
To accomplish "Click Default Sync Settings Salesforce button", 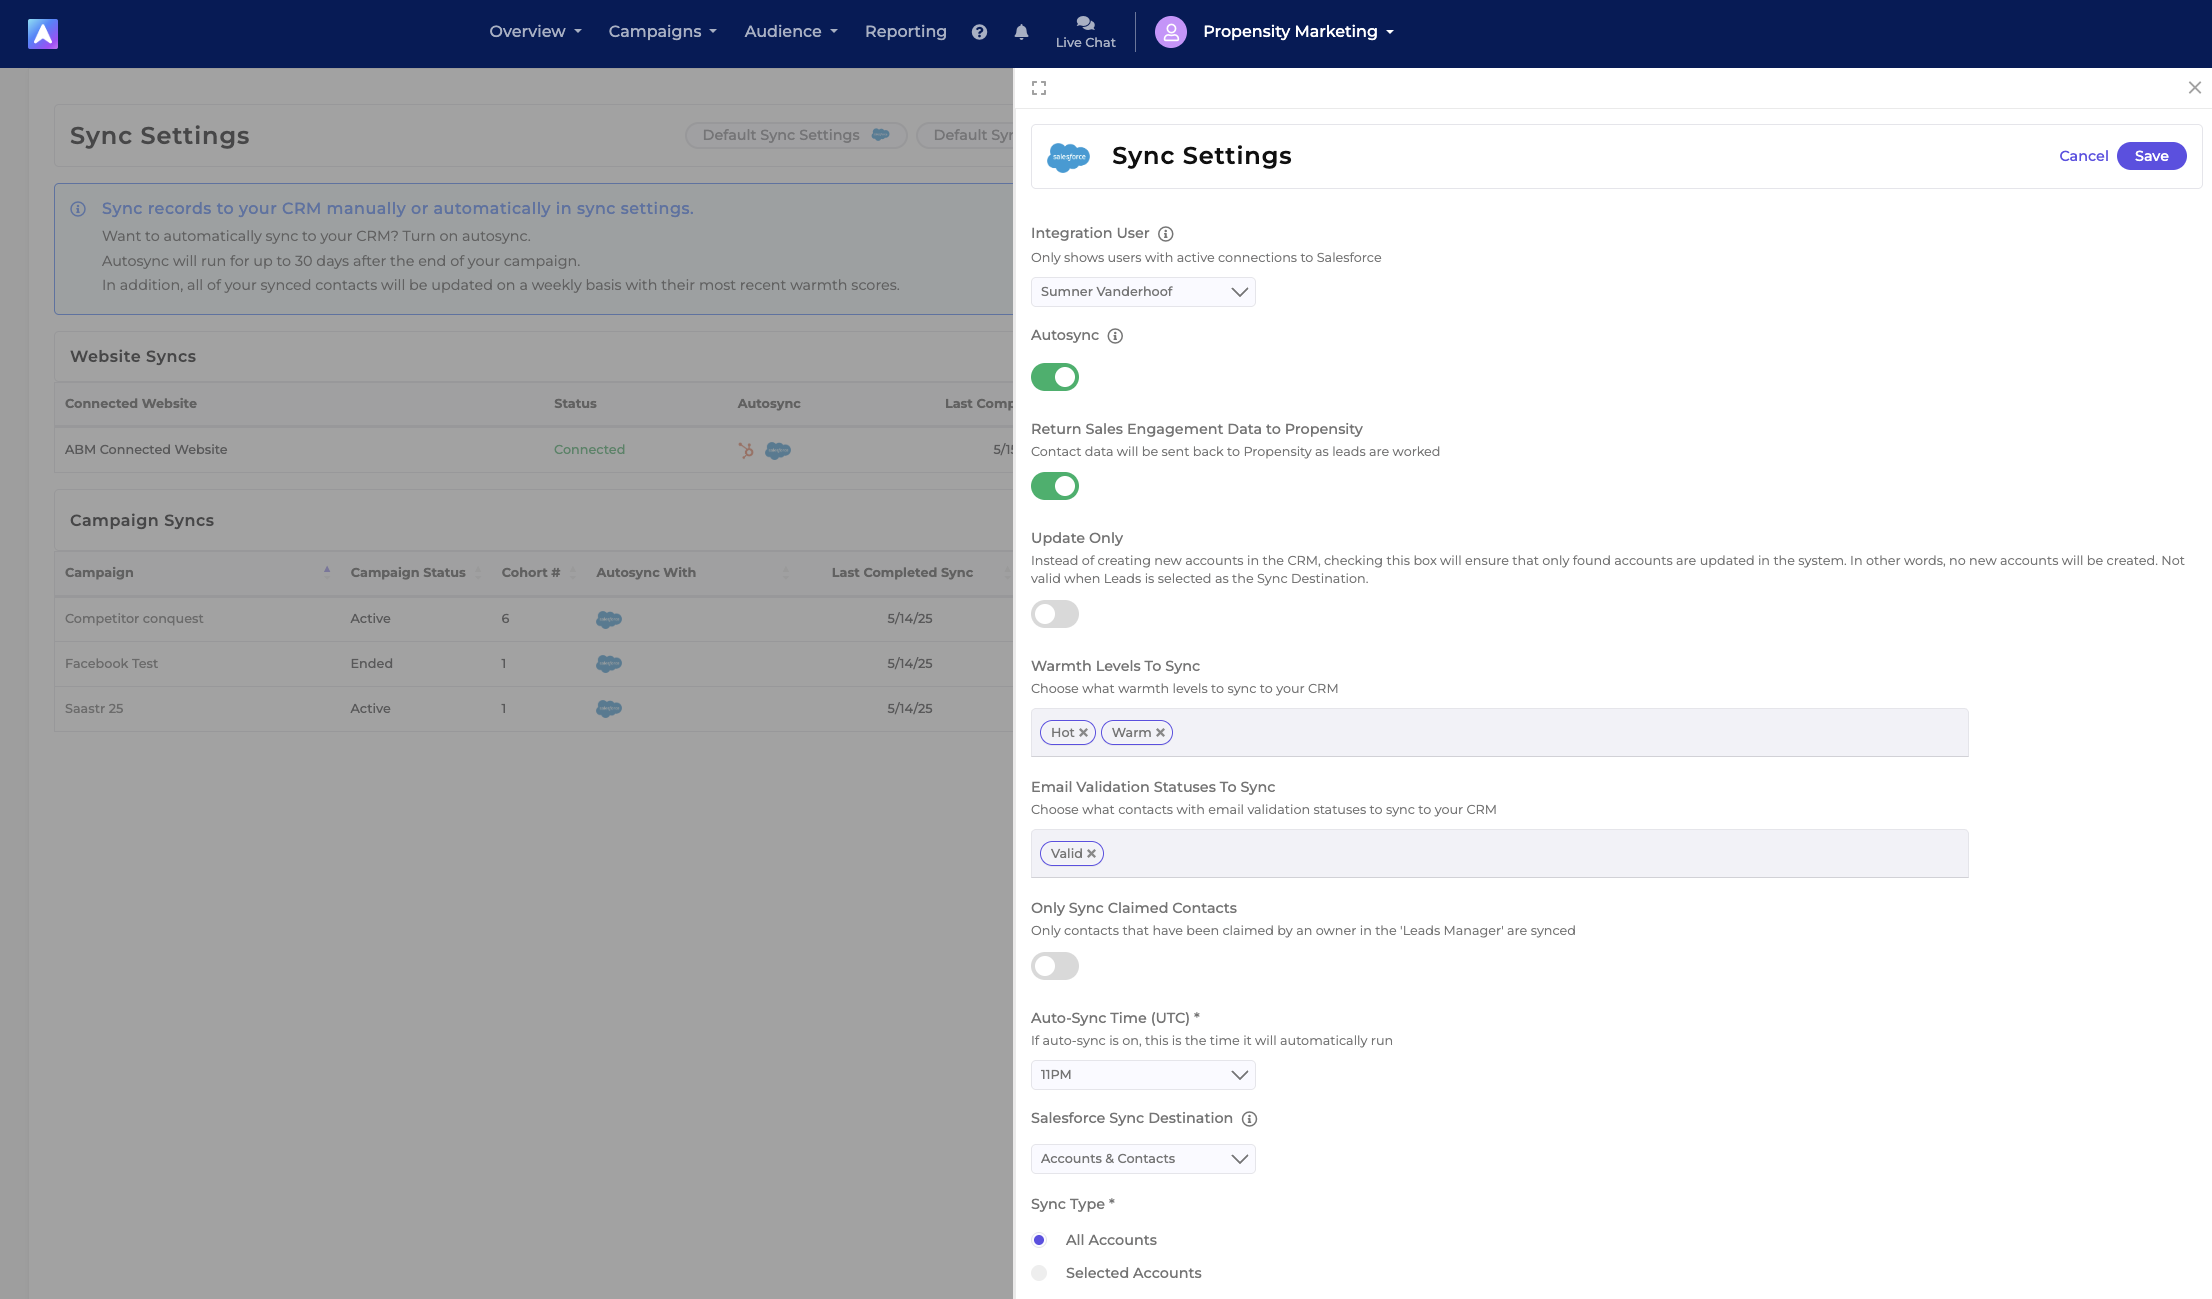I will [x=796, y=135].
